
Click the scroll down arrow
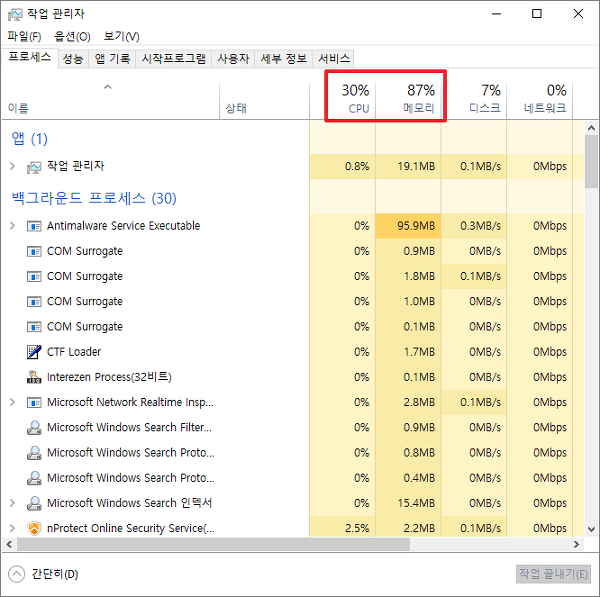[591, 530]
